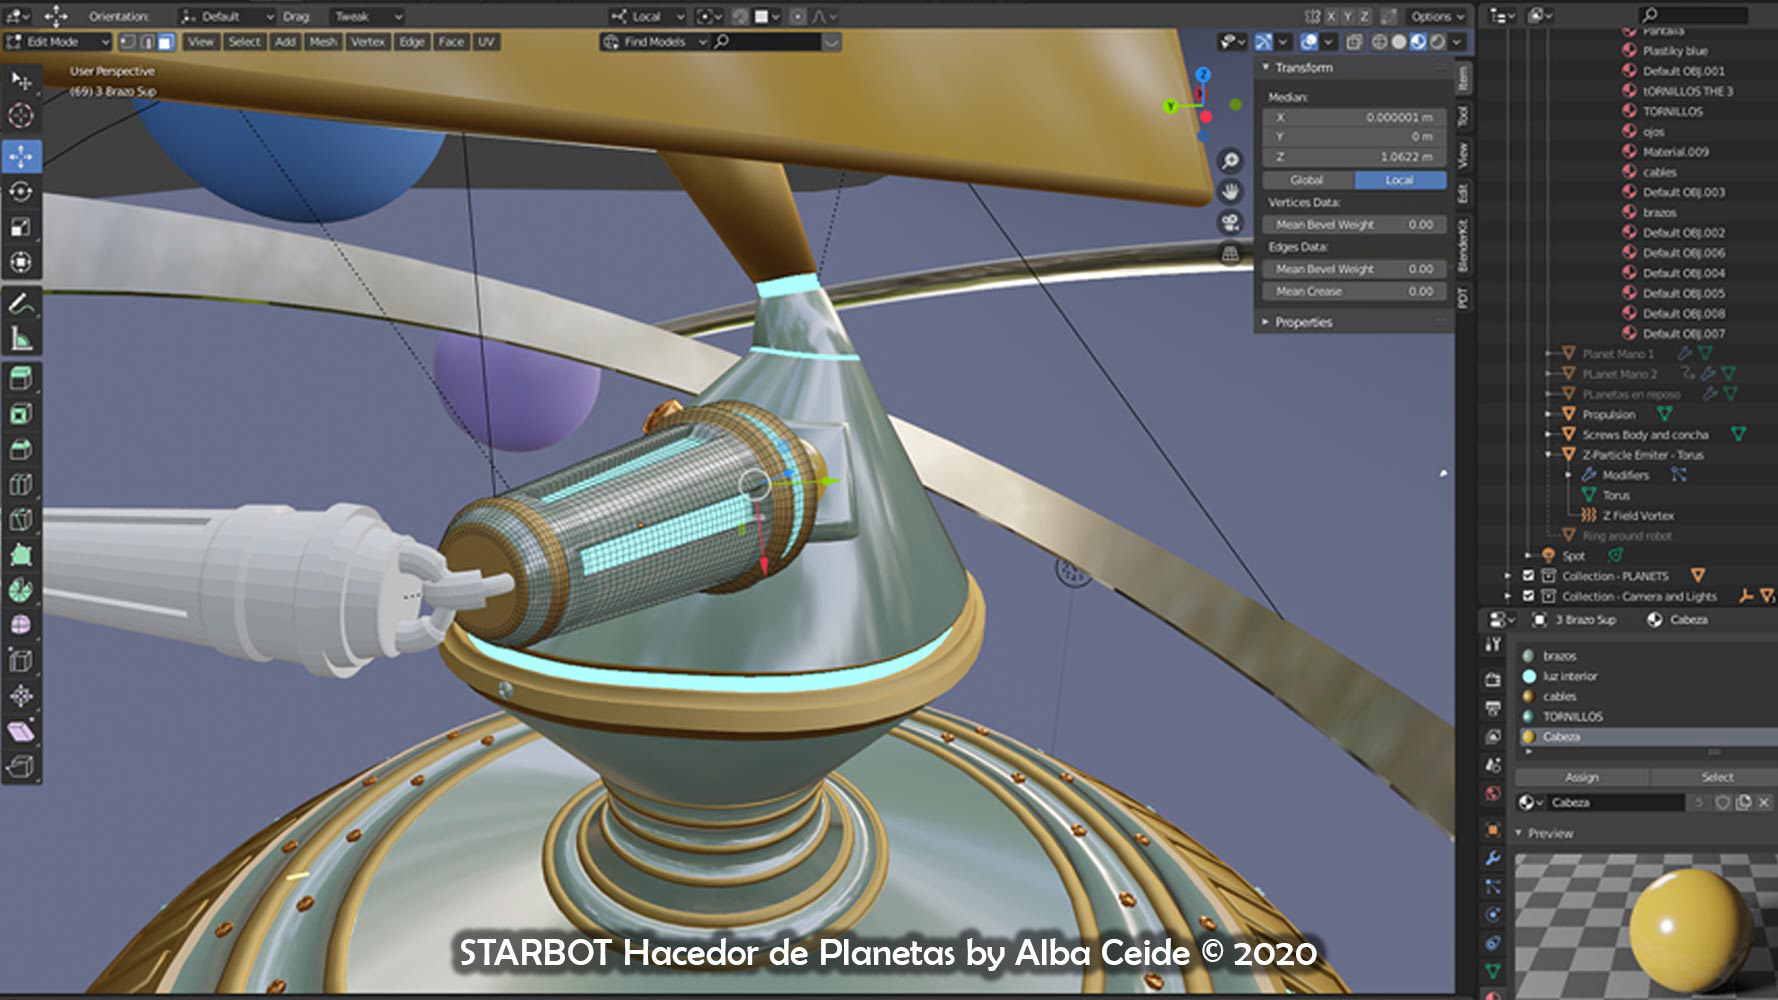Switch to Solid viewport shading

point(1399,42)
